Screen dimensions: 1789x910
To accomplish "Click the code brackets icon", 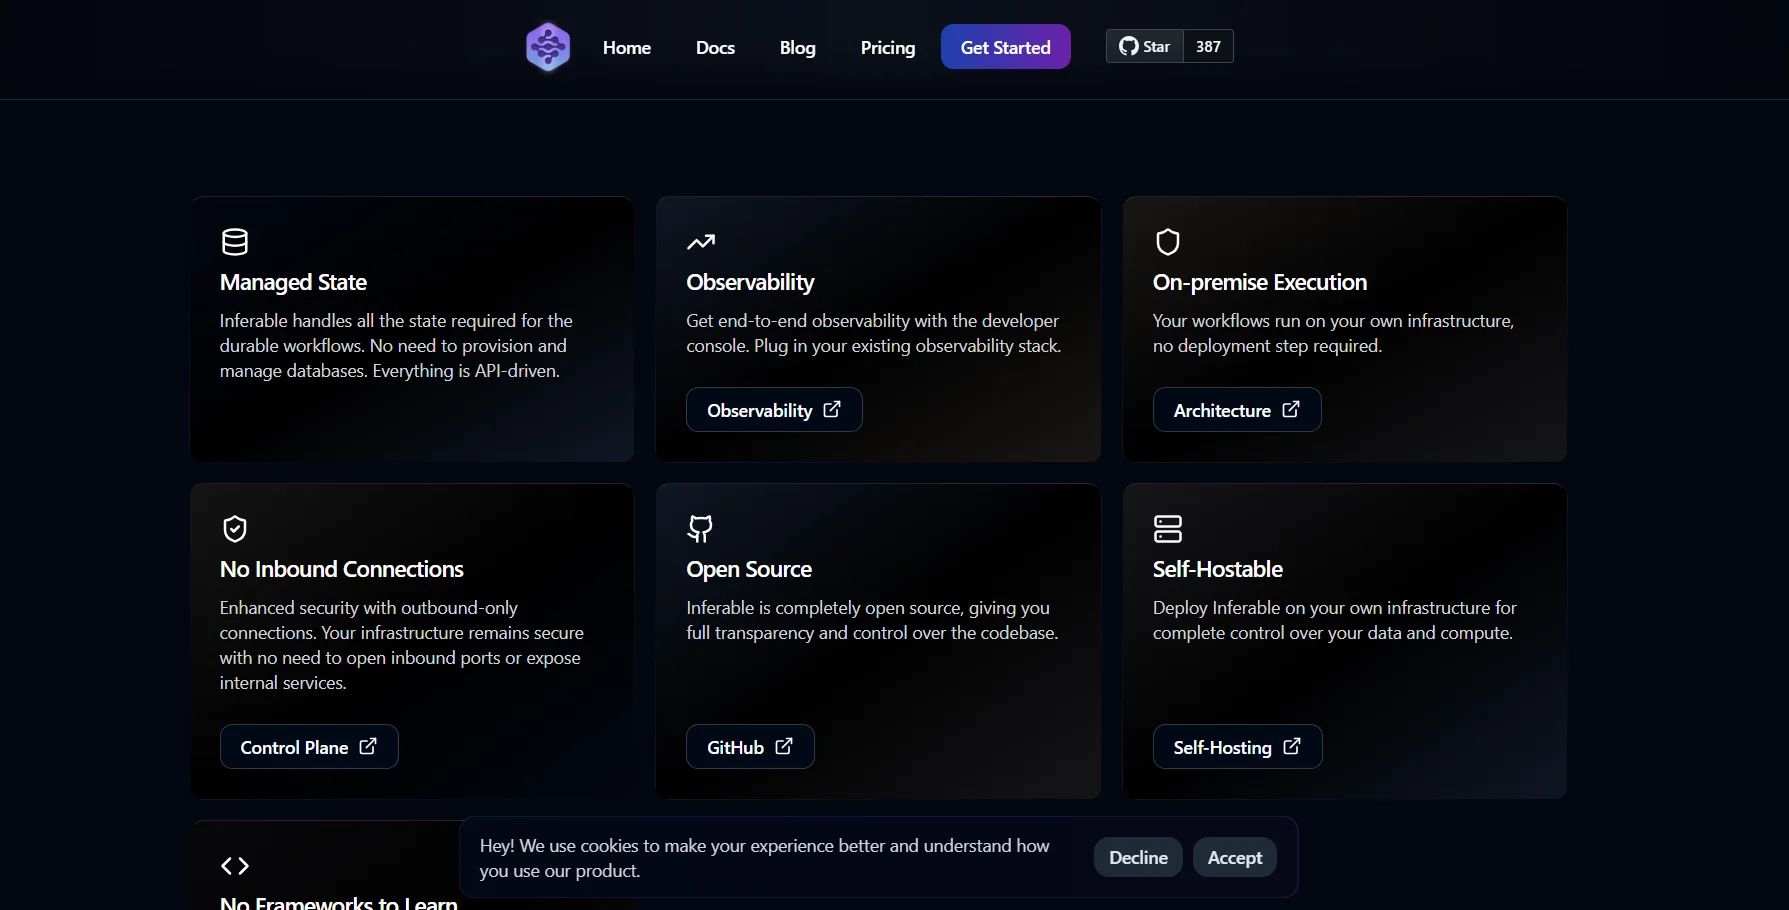I will (x=235, y=866).
